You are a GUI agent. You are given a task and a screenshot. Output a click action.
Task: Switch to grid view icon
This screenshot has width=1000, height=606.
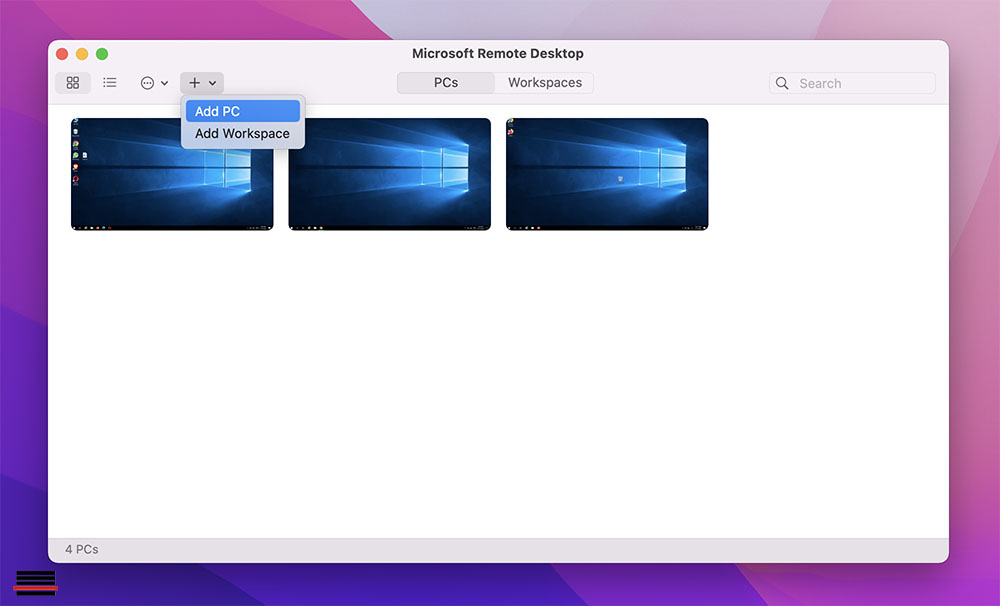(73, 83)
